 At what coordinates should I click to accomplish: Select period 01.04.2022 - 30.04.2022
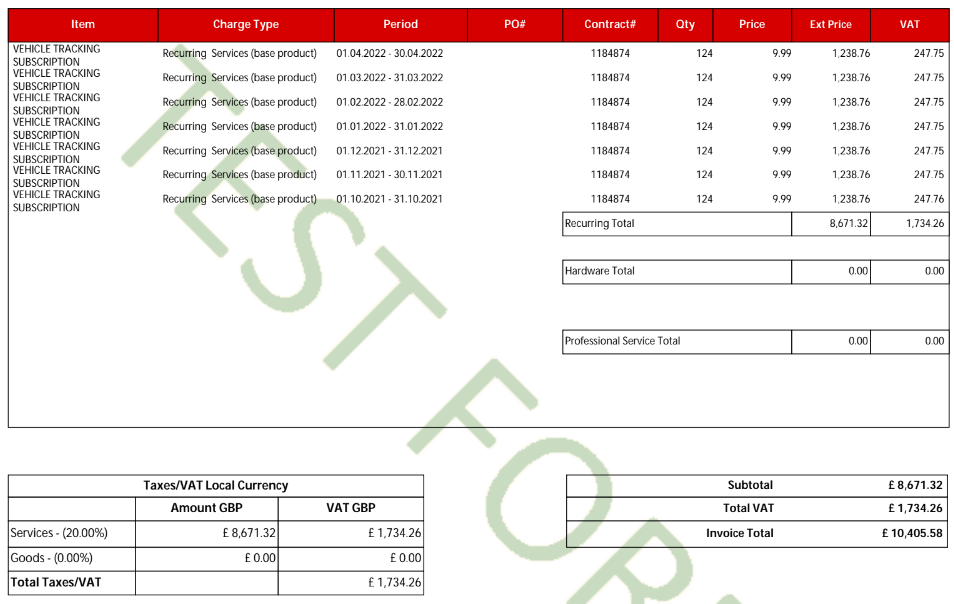tap(389, 54)
